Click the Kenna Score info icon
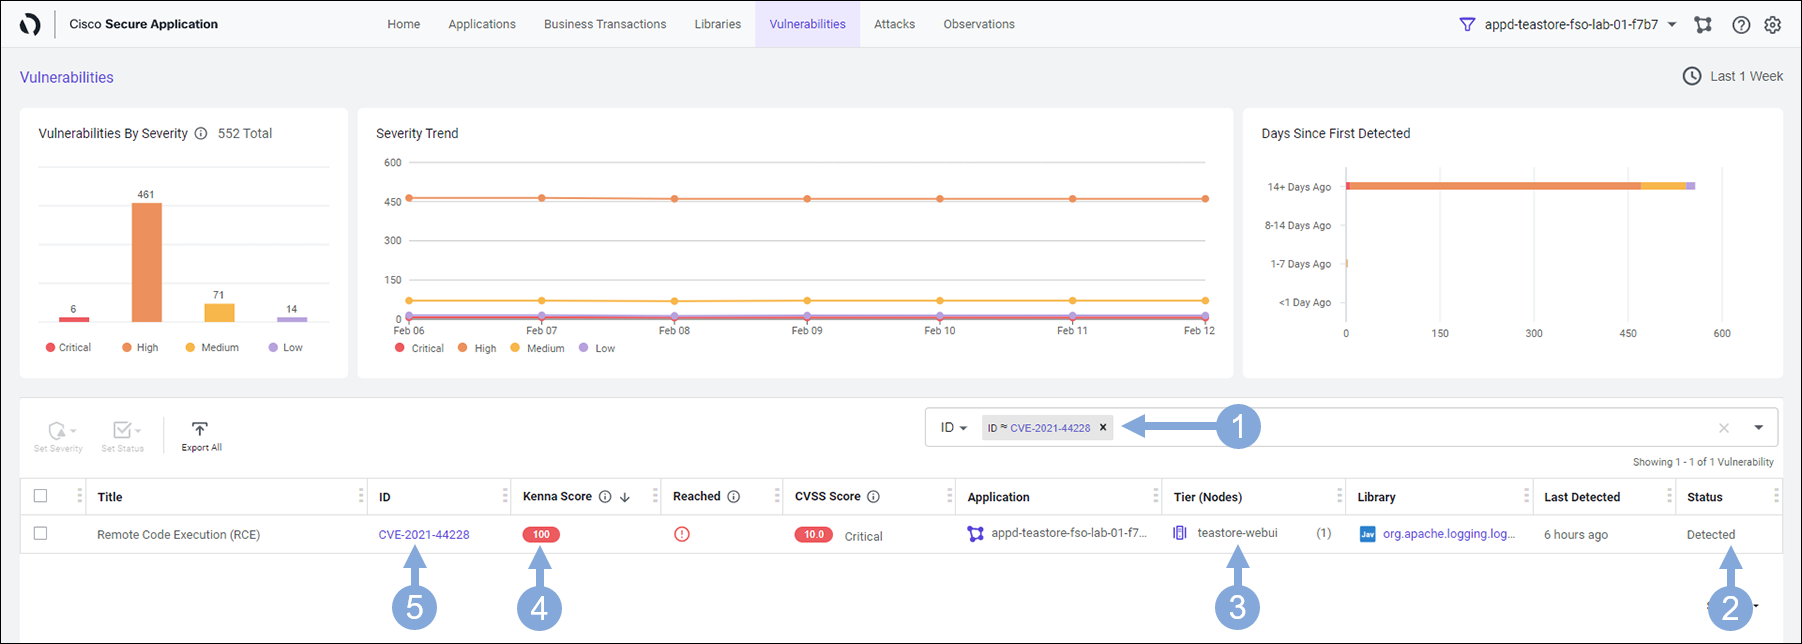This screenshot has height=644, width=1802. pyautogui.click(x=605, y=497)
